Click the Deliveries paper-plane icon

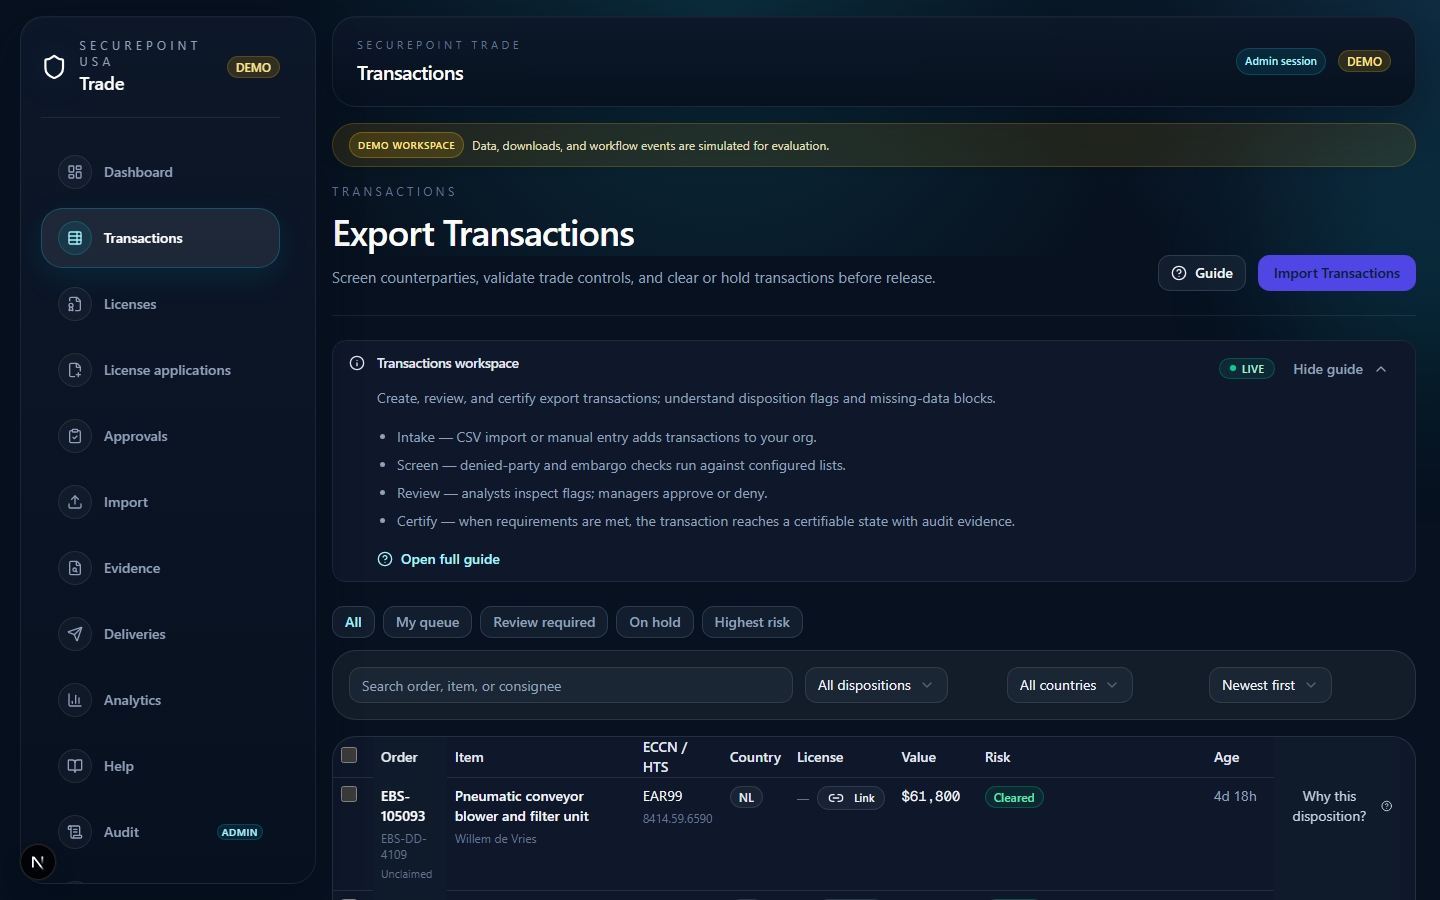pos(75,634)
